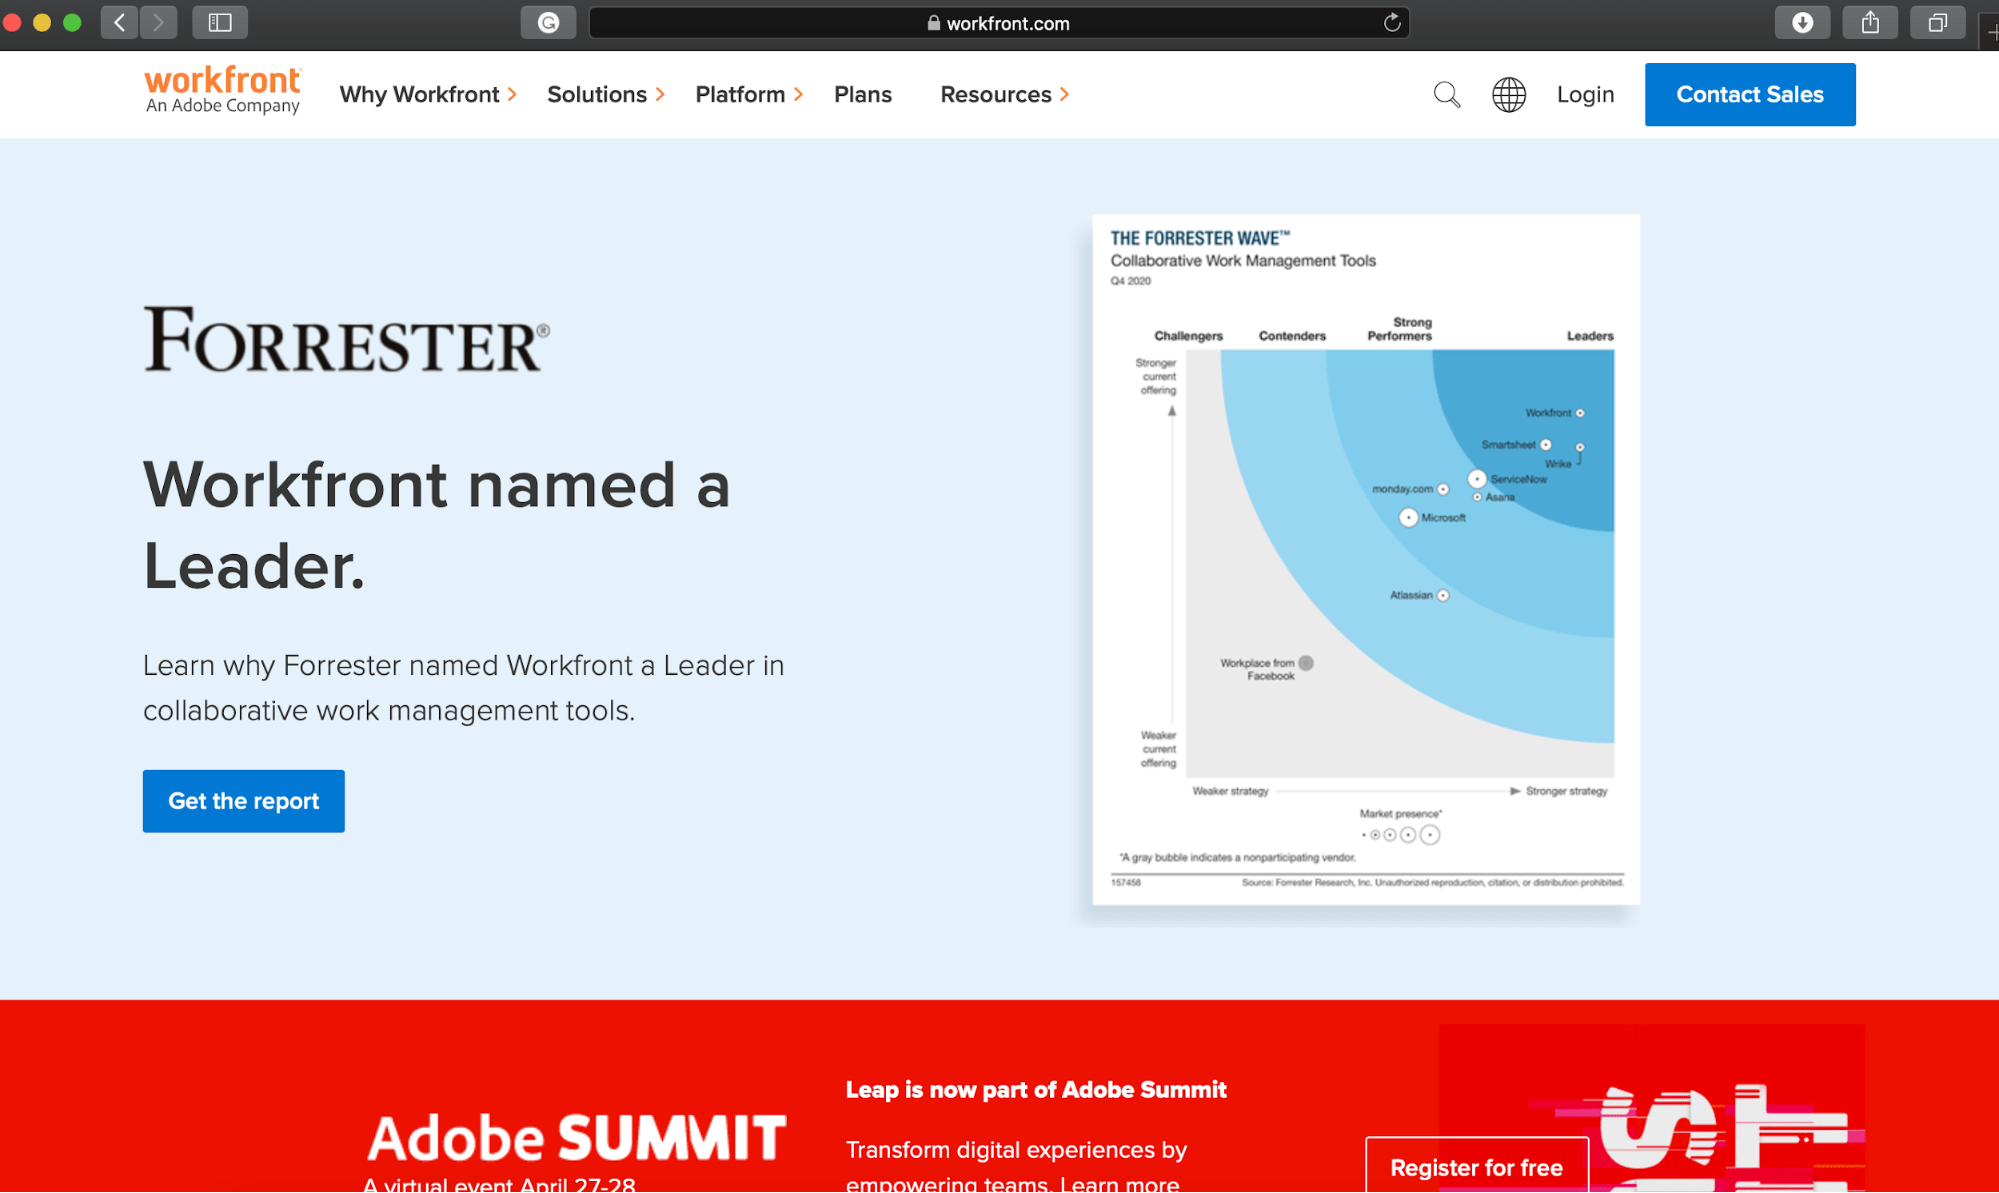1999x1193 pixels.
Task: Click the Login link
Action: click(1585, 94)
